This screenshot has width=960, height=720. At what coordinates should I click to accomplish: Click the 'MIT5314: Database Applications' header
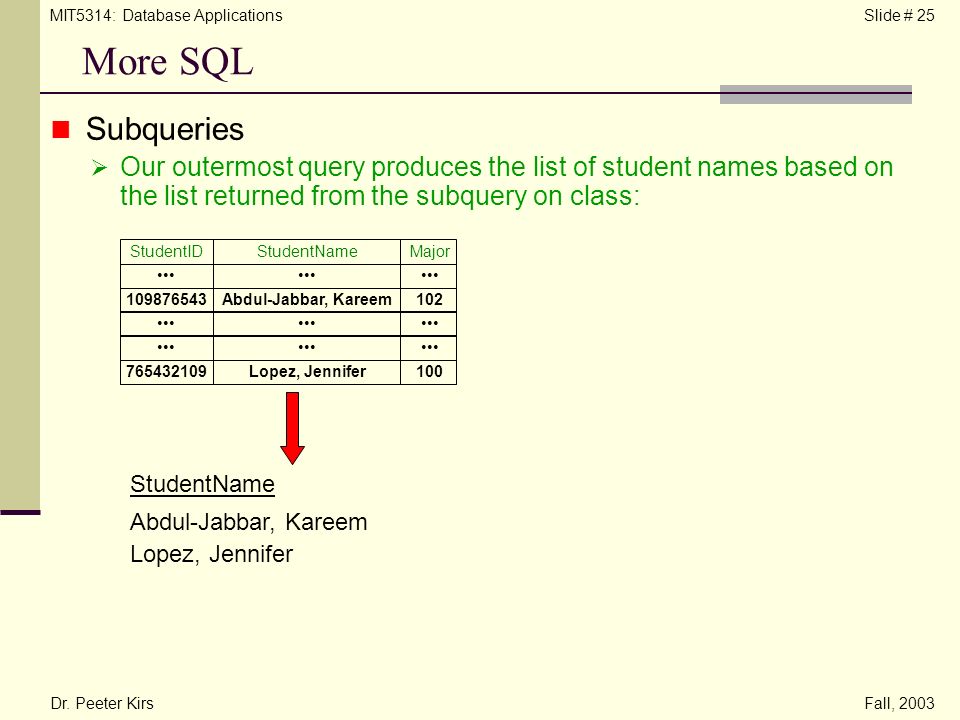pos(166,15)
